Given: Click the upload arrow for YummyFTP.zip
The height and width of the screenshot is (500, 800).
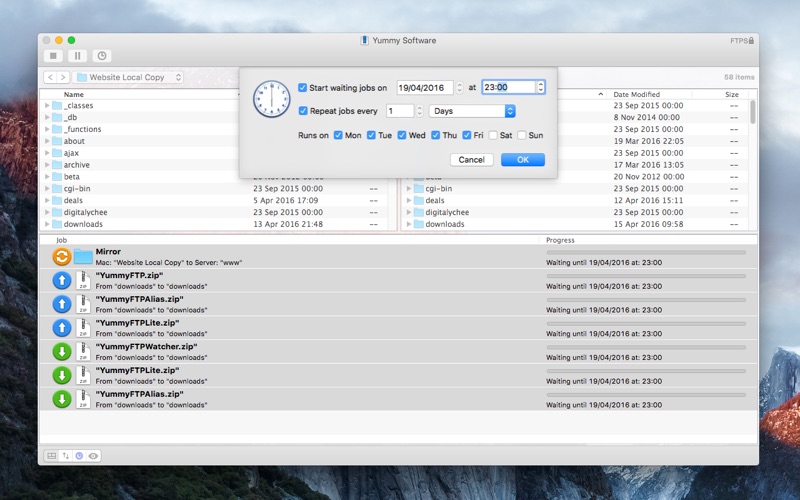Looking at the screenshot, I should pos(62,280).
